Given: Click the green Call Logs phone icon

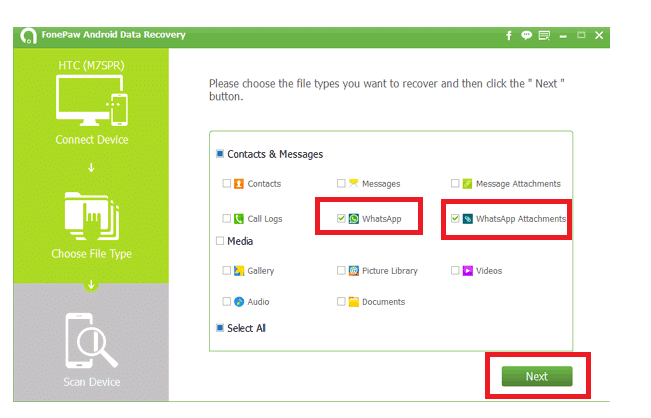Looking at the screenshot, I should click(239, 219).
